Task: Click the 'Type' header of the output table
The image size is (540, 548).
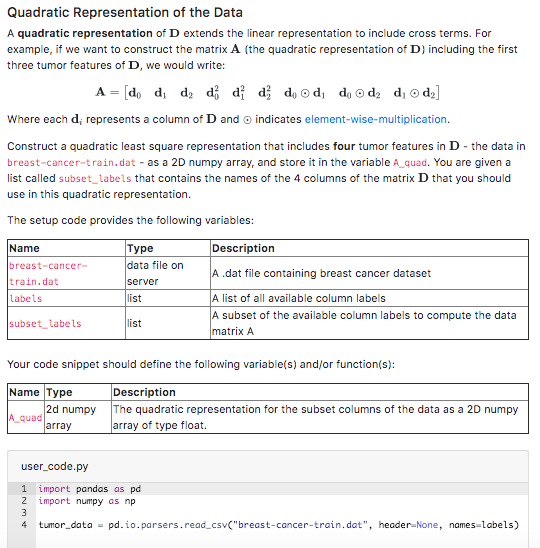Action: [78, 392]
